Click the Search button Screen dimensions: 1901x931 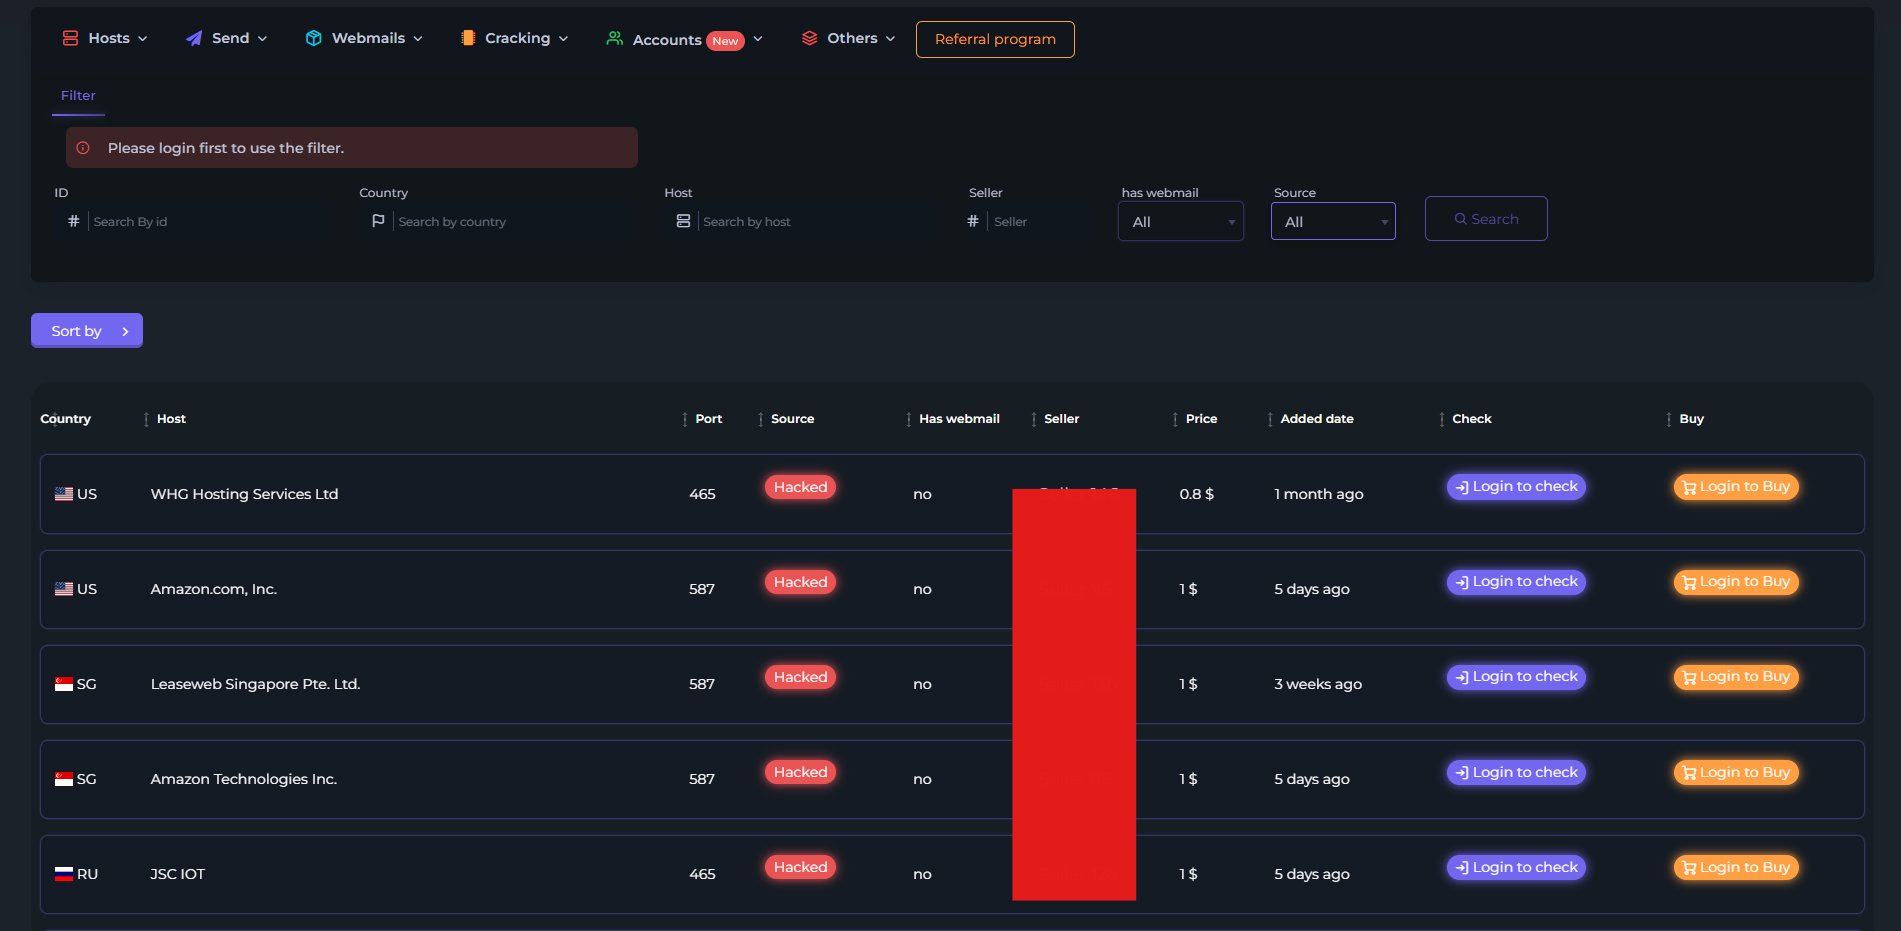1486,219
